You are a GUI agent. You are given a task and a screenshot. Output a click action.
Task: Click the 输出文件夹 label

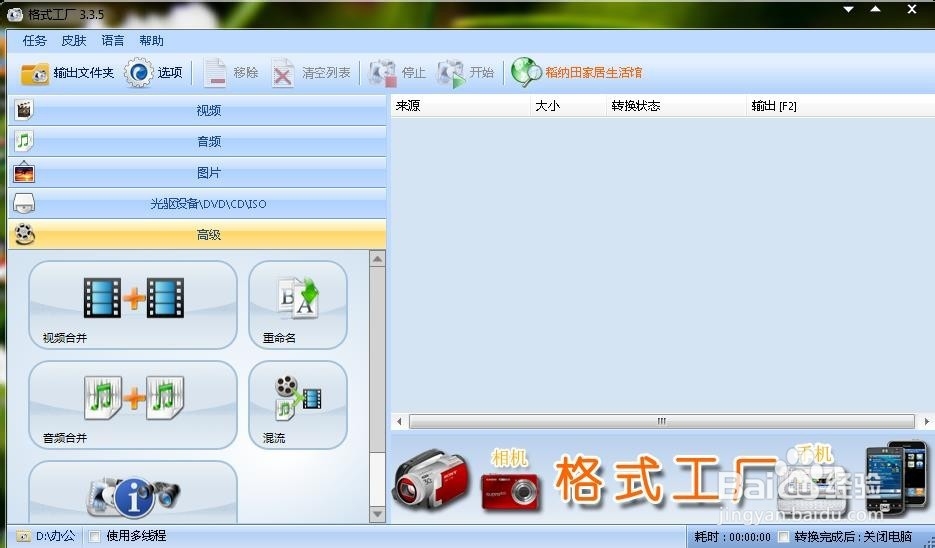pyautogui.click(x=83, y=73)
